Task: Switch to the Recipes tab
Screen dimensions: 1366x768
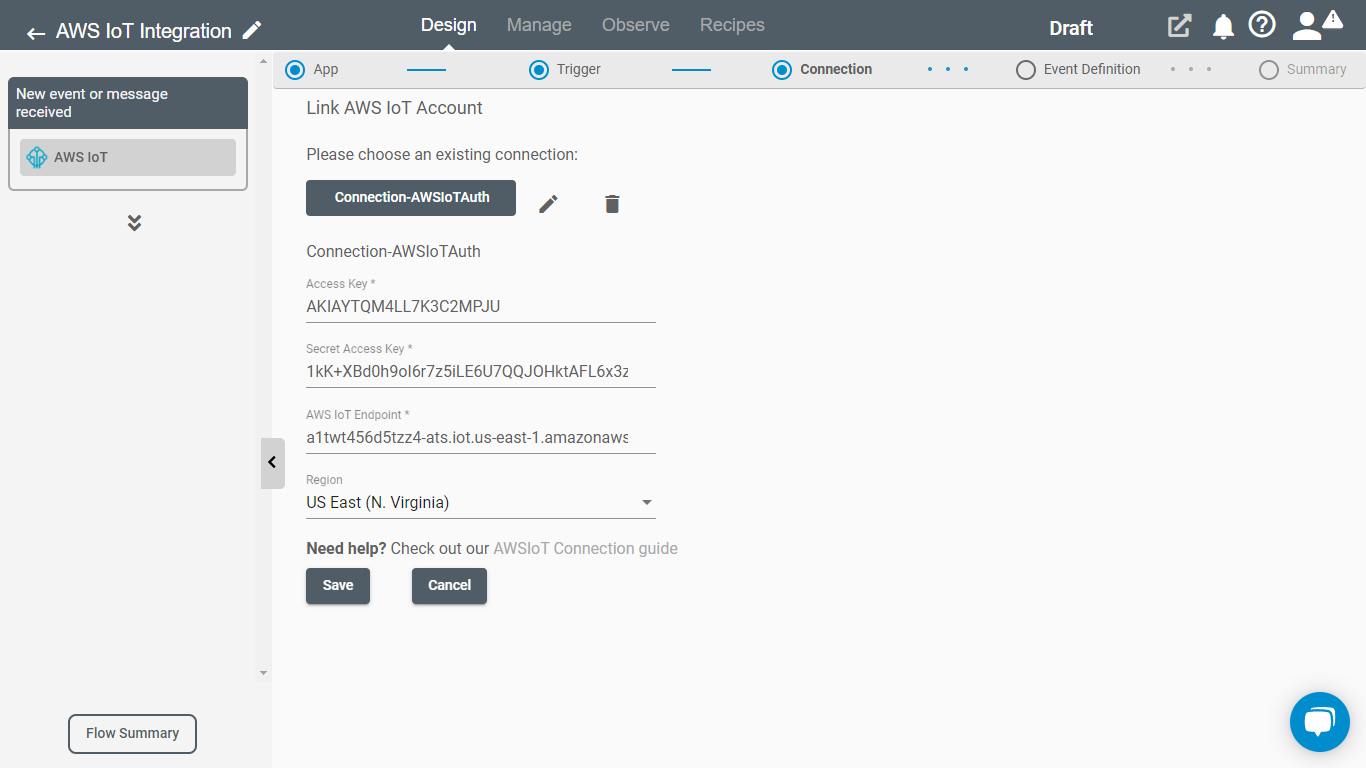Action: click(x=732, y=25)
